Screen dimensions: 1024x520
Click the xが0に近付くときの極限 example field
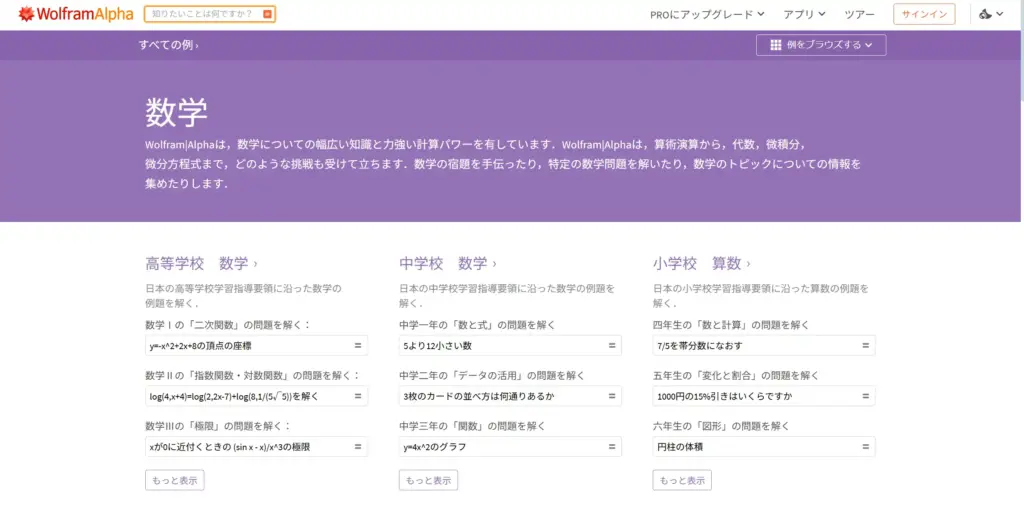coord(256,447)
